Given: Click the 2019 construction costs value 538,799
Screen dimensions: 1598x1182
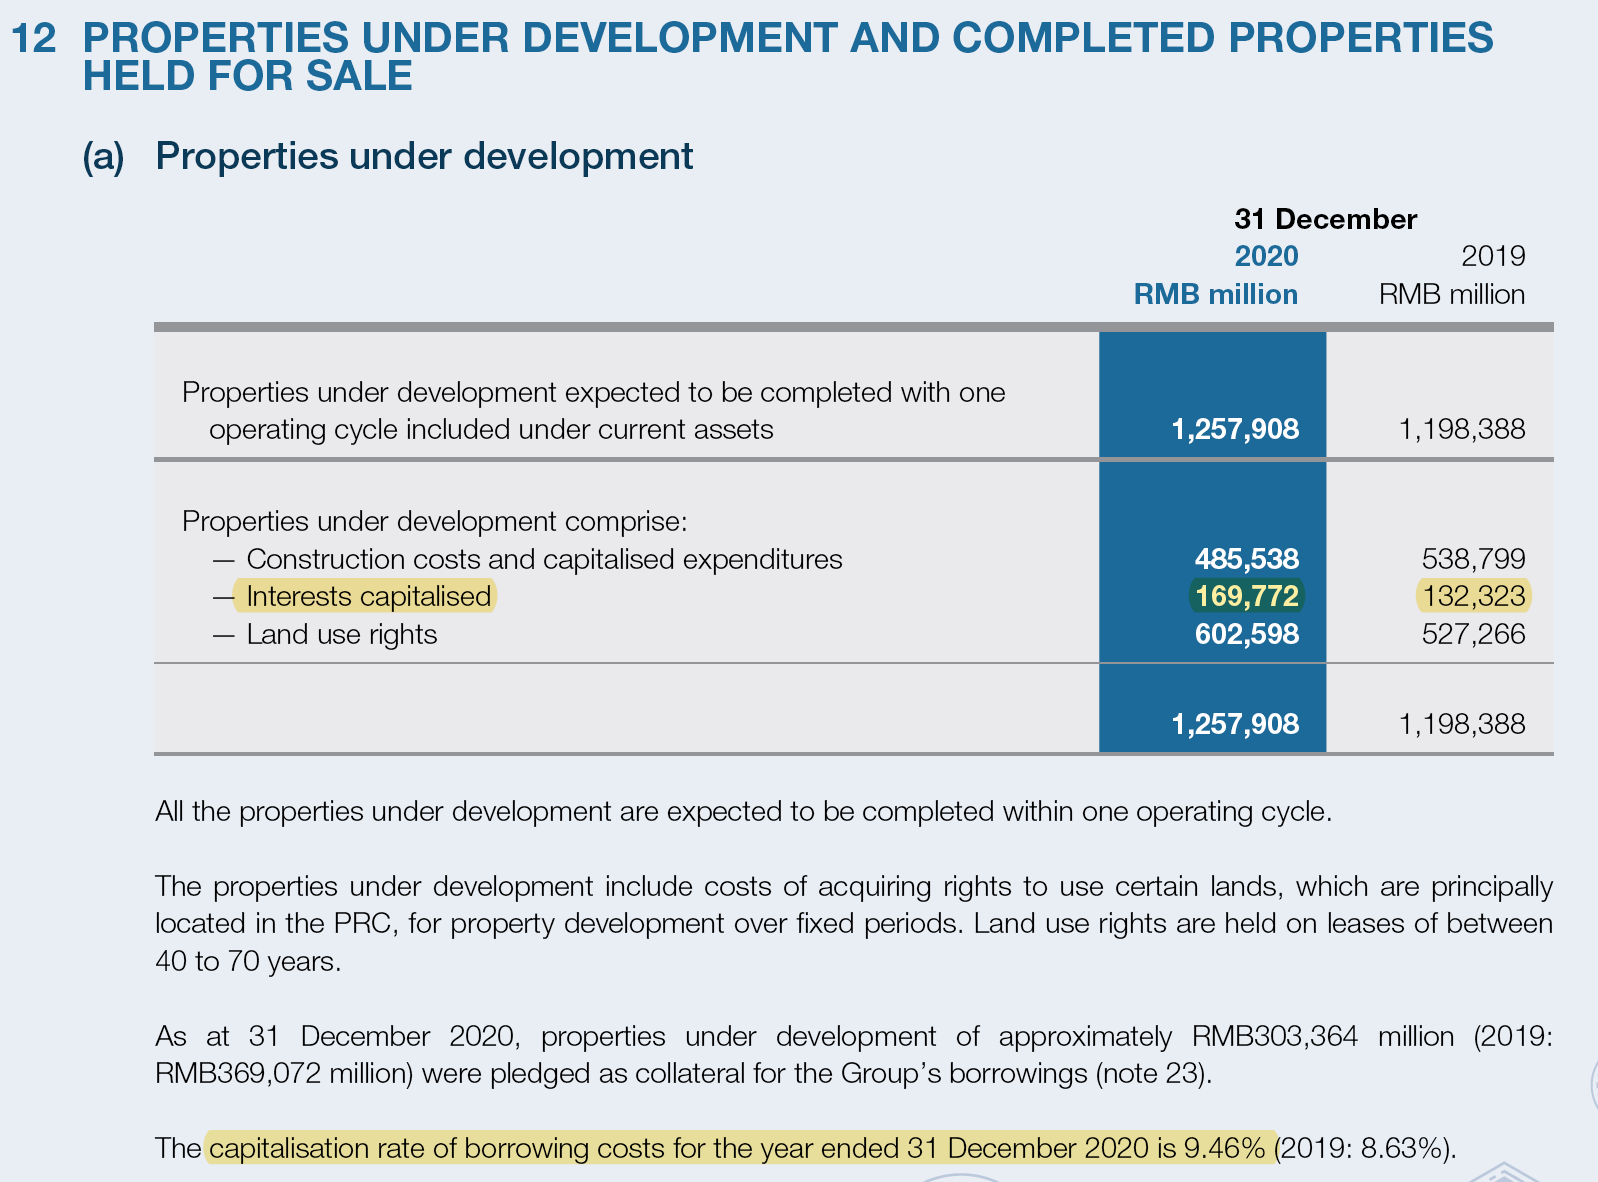Looking at the screenshot, I should click(x=1473, y=559).
